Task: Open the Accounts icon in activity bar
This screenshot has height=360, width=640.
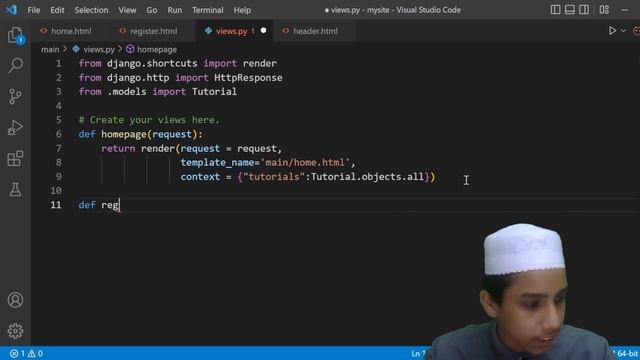Action: (15, 300)
